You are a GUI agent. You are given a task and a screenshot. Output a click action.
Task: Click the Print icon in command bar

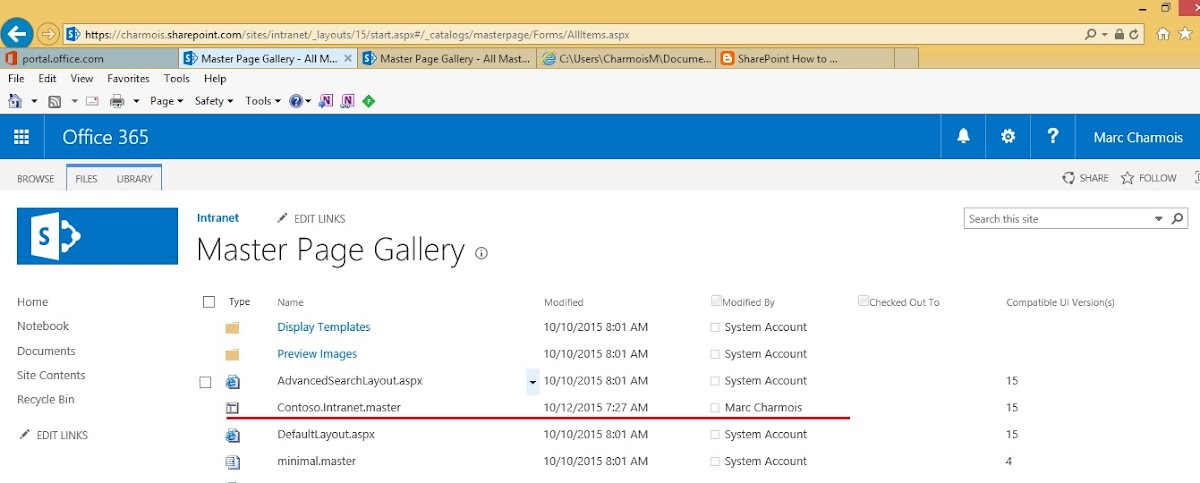point(117,101)
